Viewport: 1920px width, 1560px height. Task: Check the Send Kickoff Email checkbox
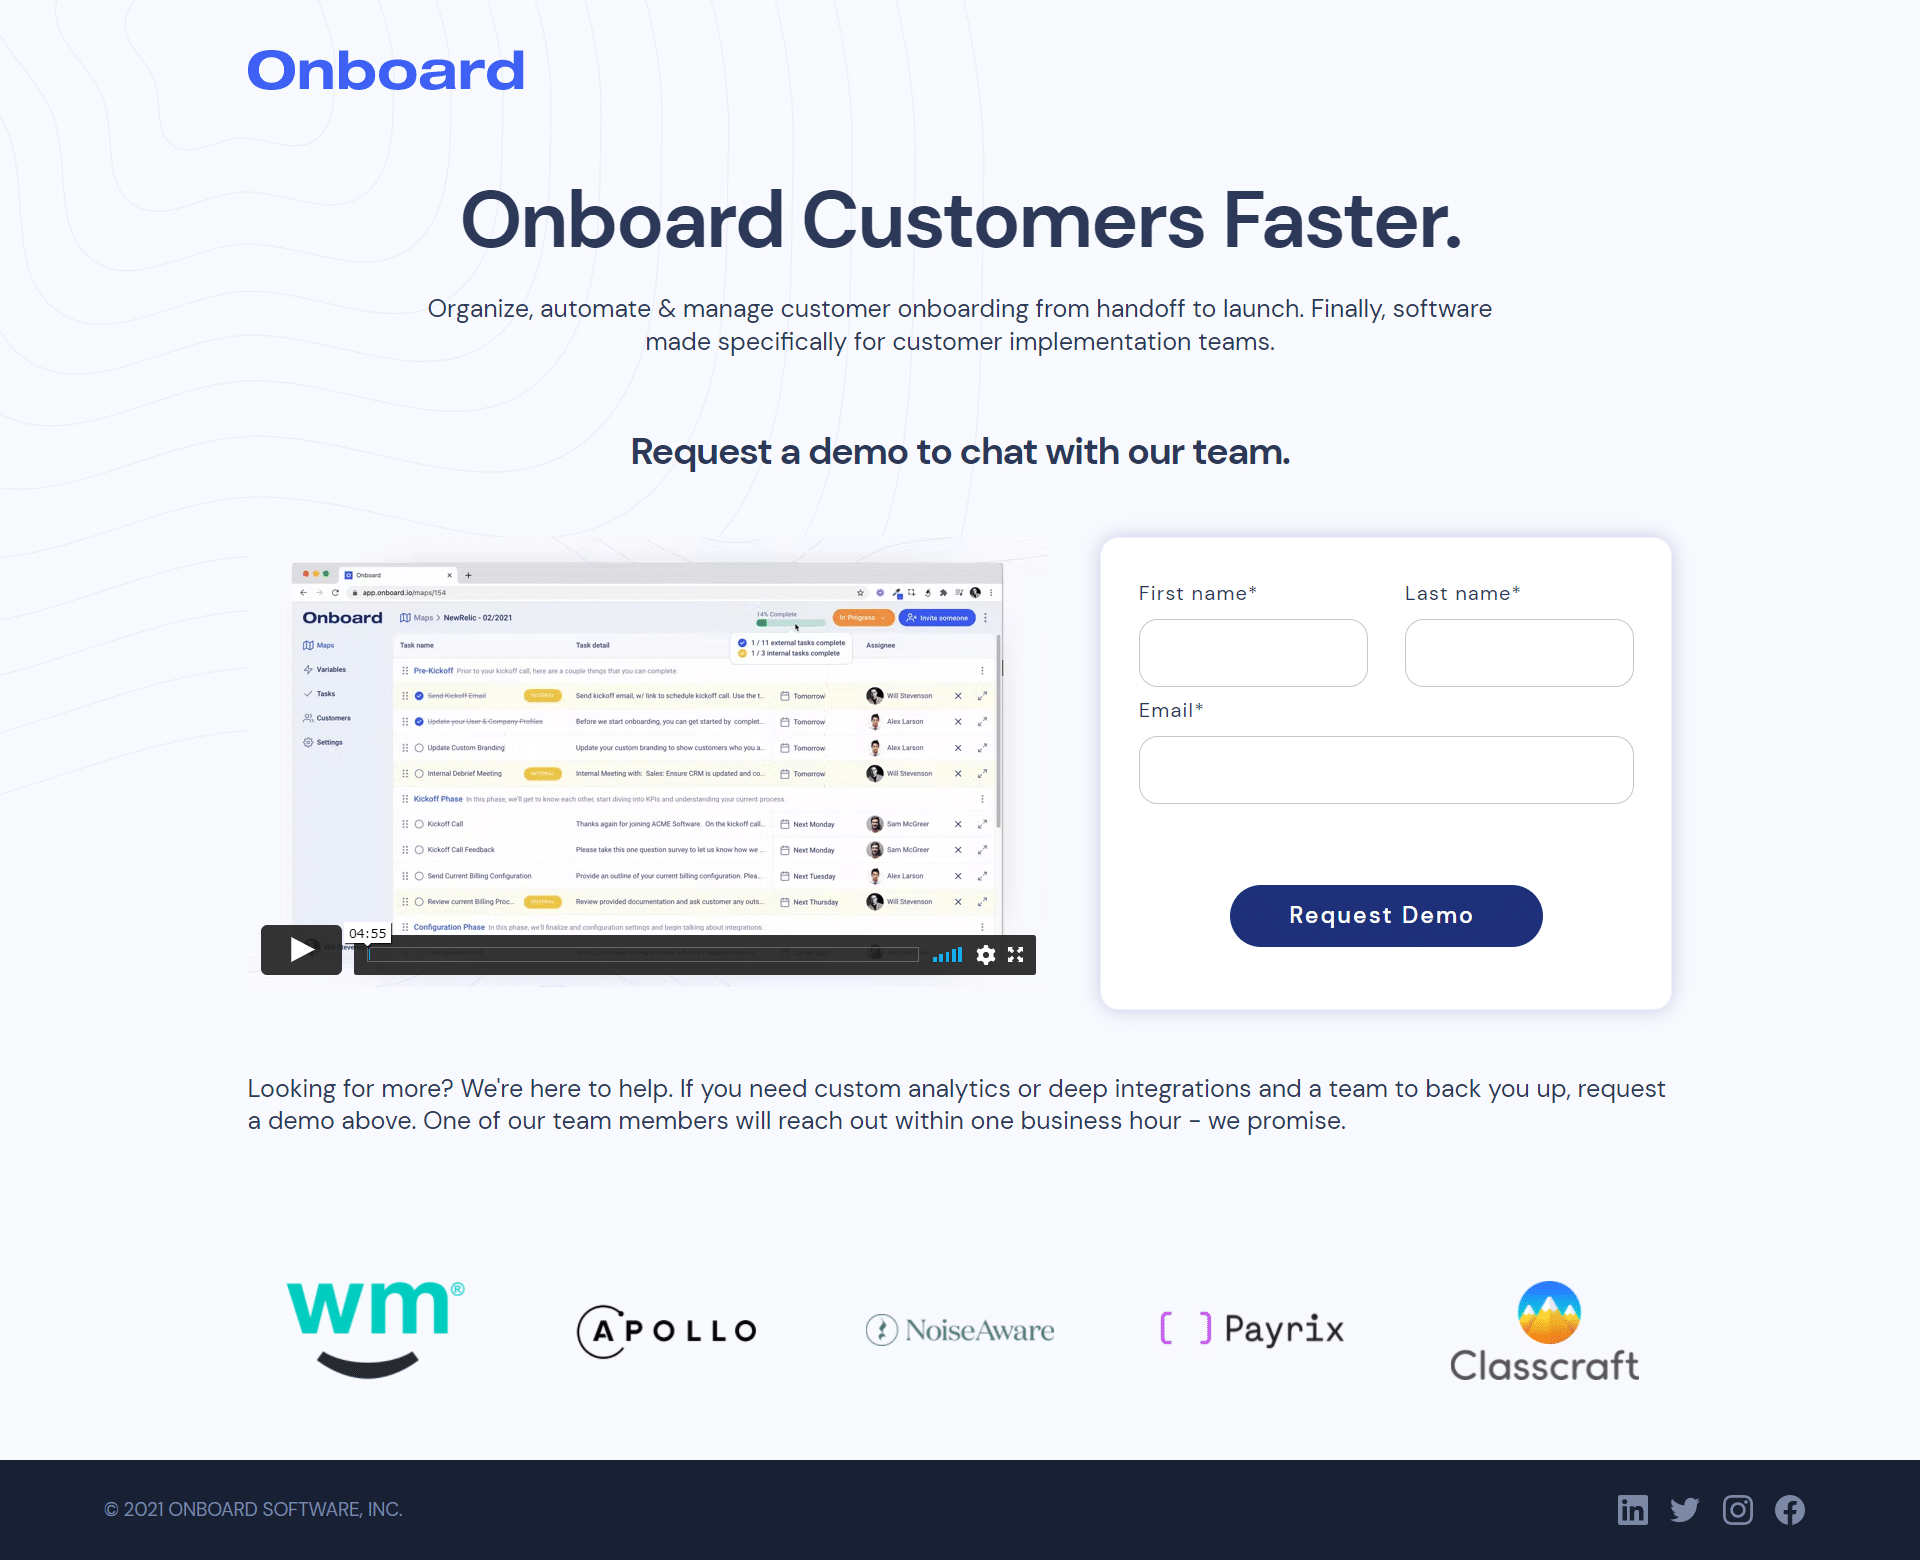(x=419, y=696)
